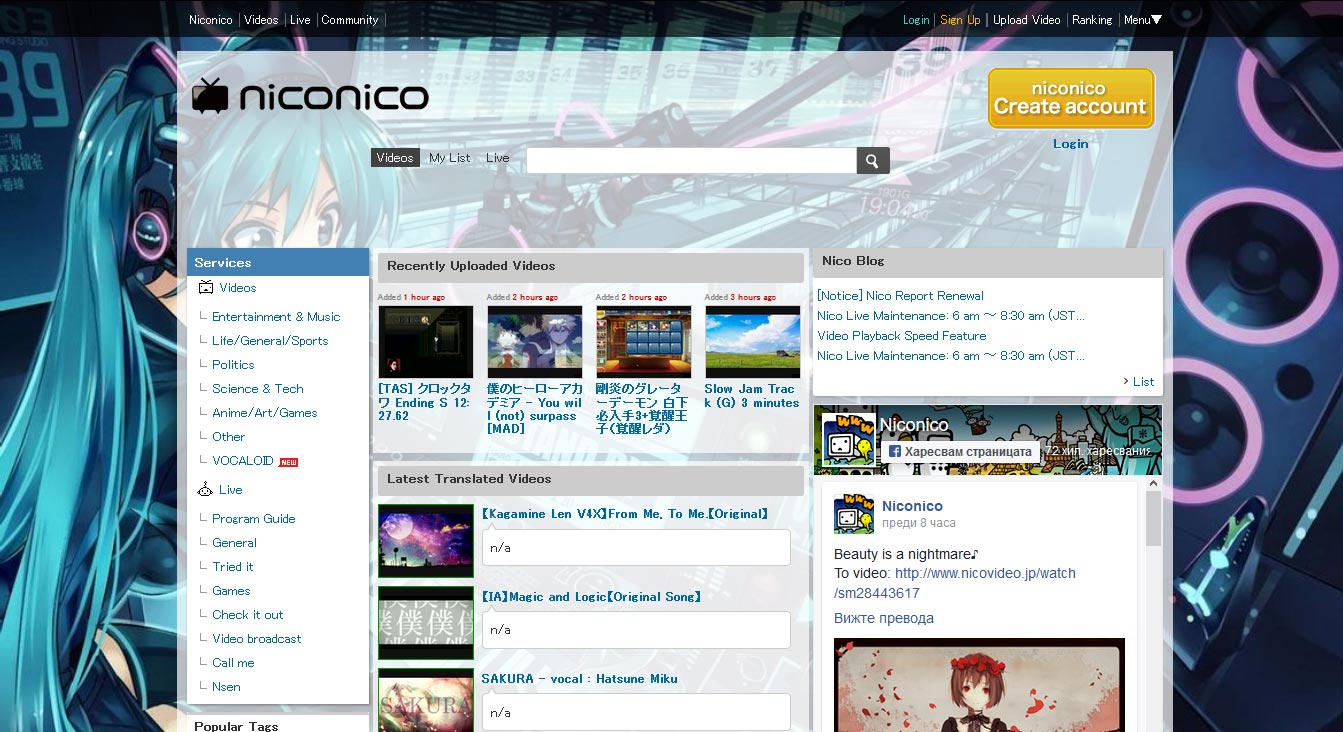
Task: Click the Login link in top bar
Action: tap(916, 20)
